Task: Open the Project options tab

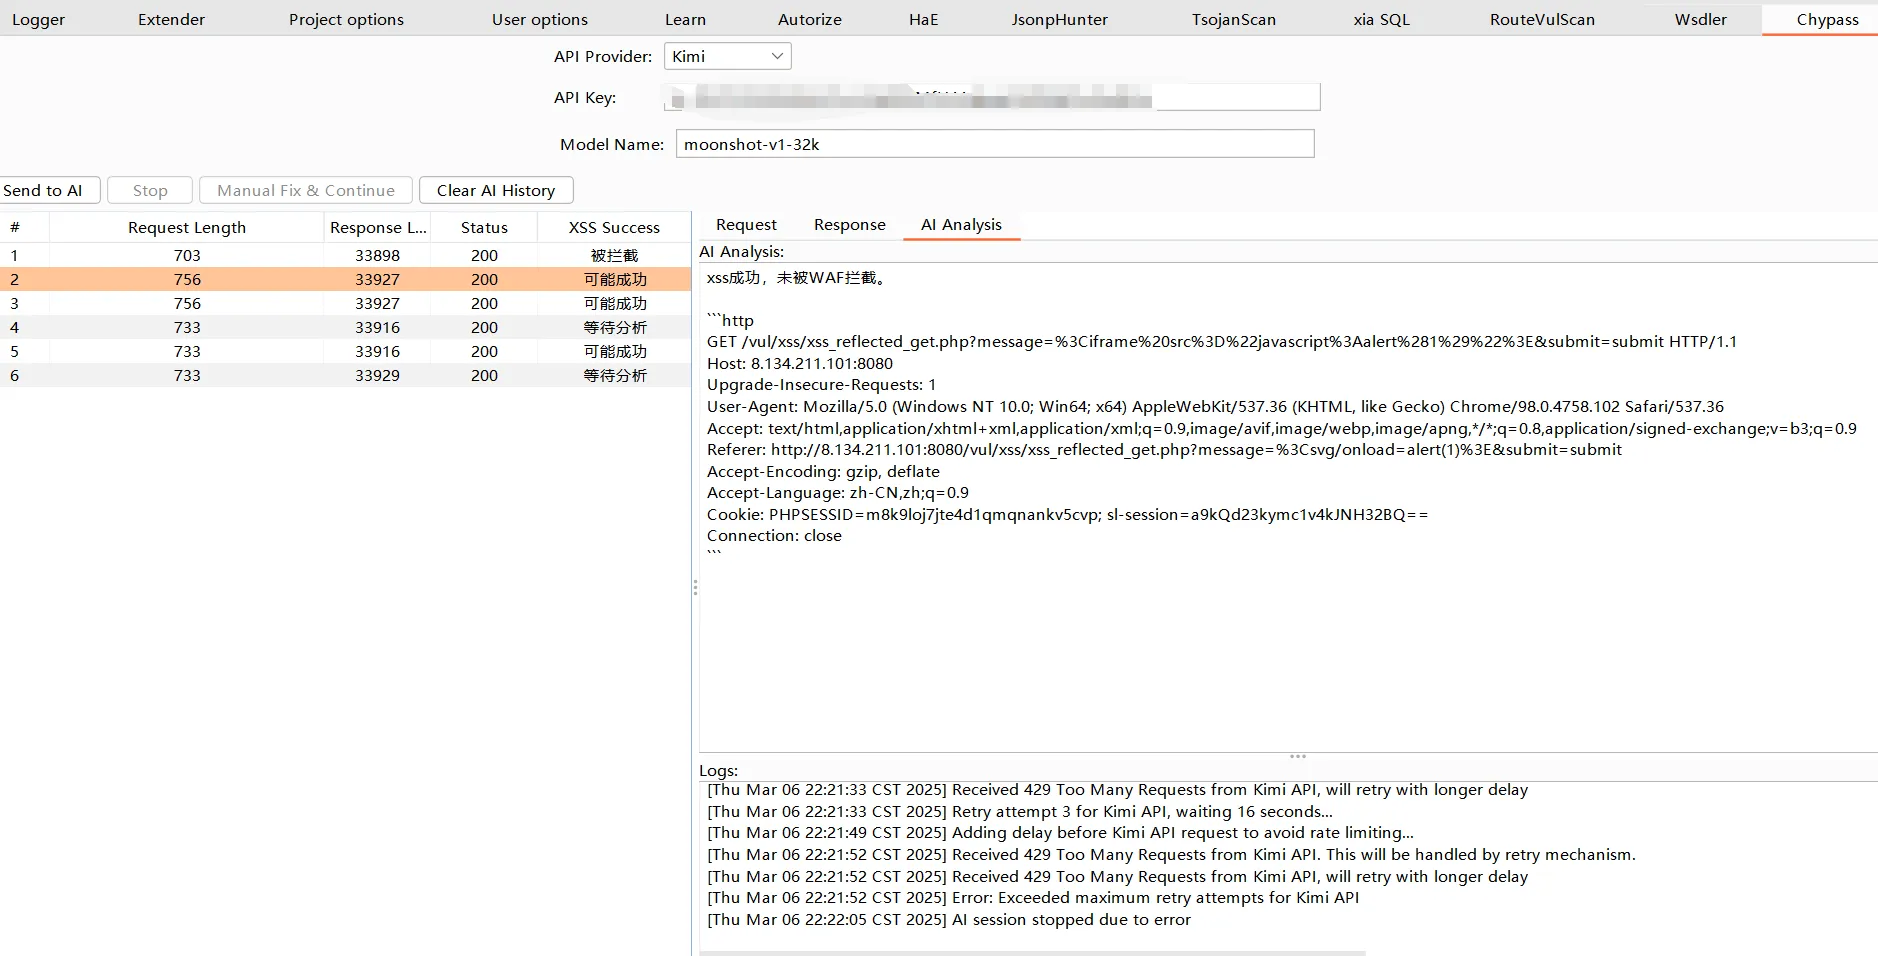Action: click(346, 19)
